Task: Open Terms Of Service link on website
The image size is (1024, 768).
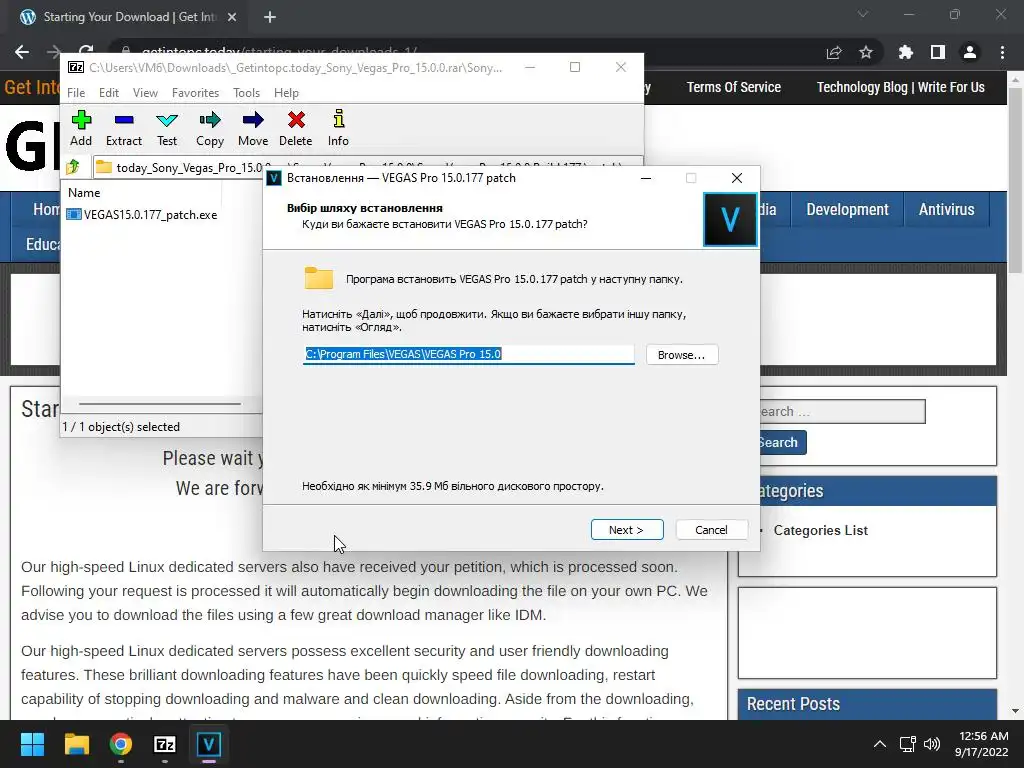Action: (x=733, y=87)
